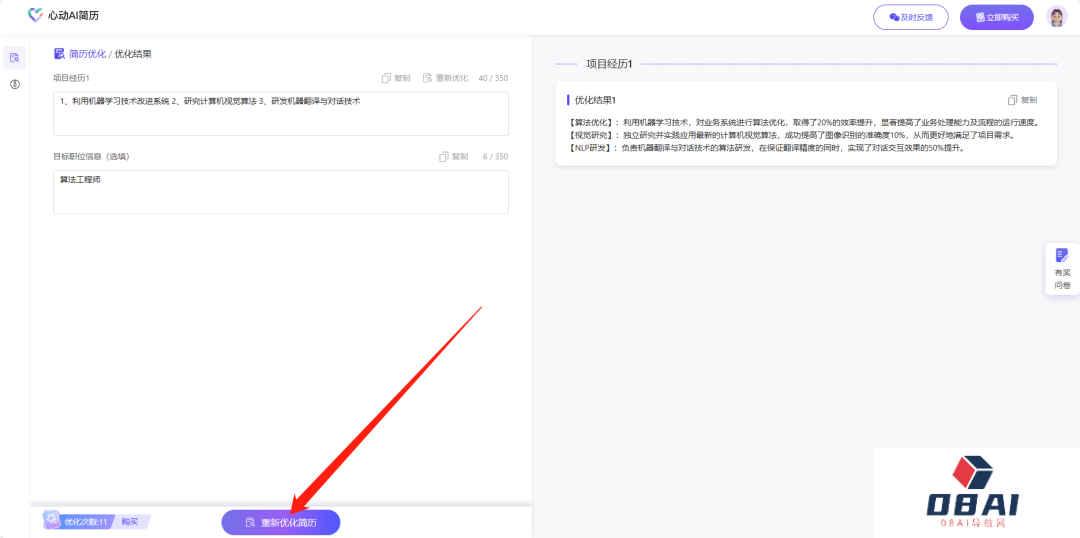Click the 简历优化 breadcrumb link
This screenshot has width=1080, height=538.
87,54
